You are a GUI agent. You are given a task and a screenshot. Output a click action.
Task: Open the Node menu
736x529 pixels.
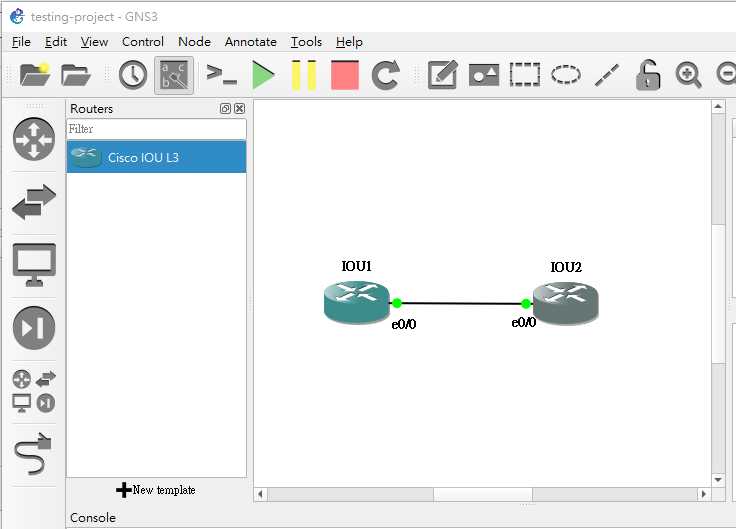pyautogui.click(x=194, y=42)
